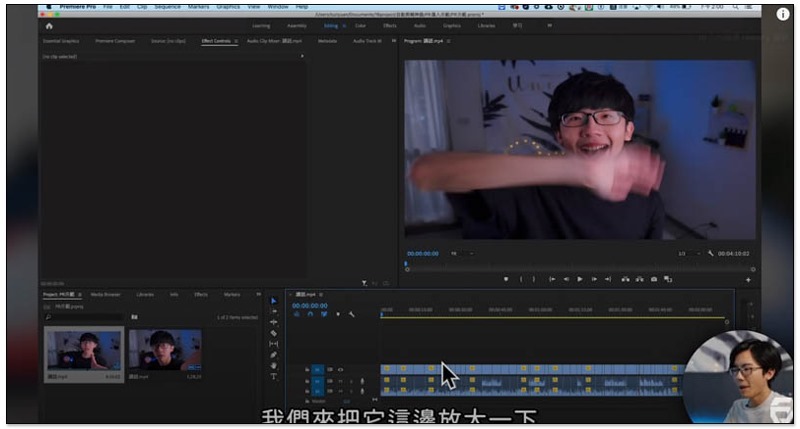Select the Type tool in toolbar
Screen dimensions: 800x429
tap(273, 377)
